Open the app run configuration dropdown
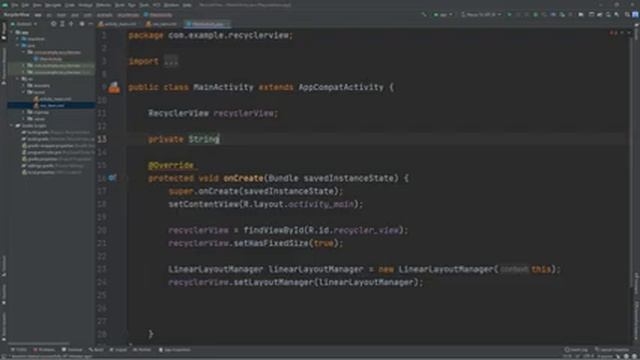Viewport: 640px width, 360px height. click(442, 15)
